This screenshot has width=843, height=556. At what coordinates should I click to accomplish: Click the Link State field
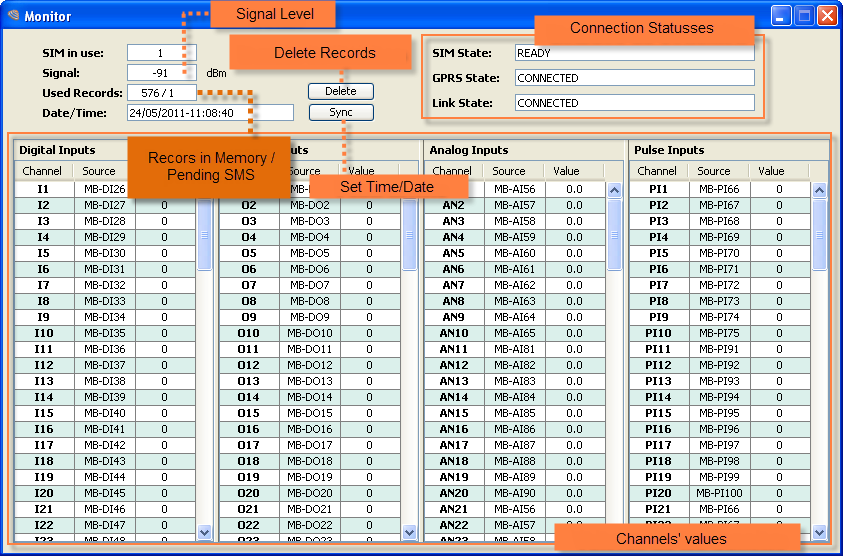(634, 103)
